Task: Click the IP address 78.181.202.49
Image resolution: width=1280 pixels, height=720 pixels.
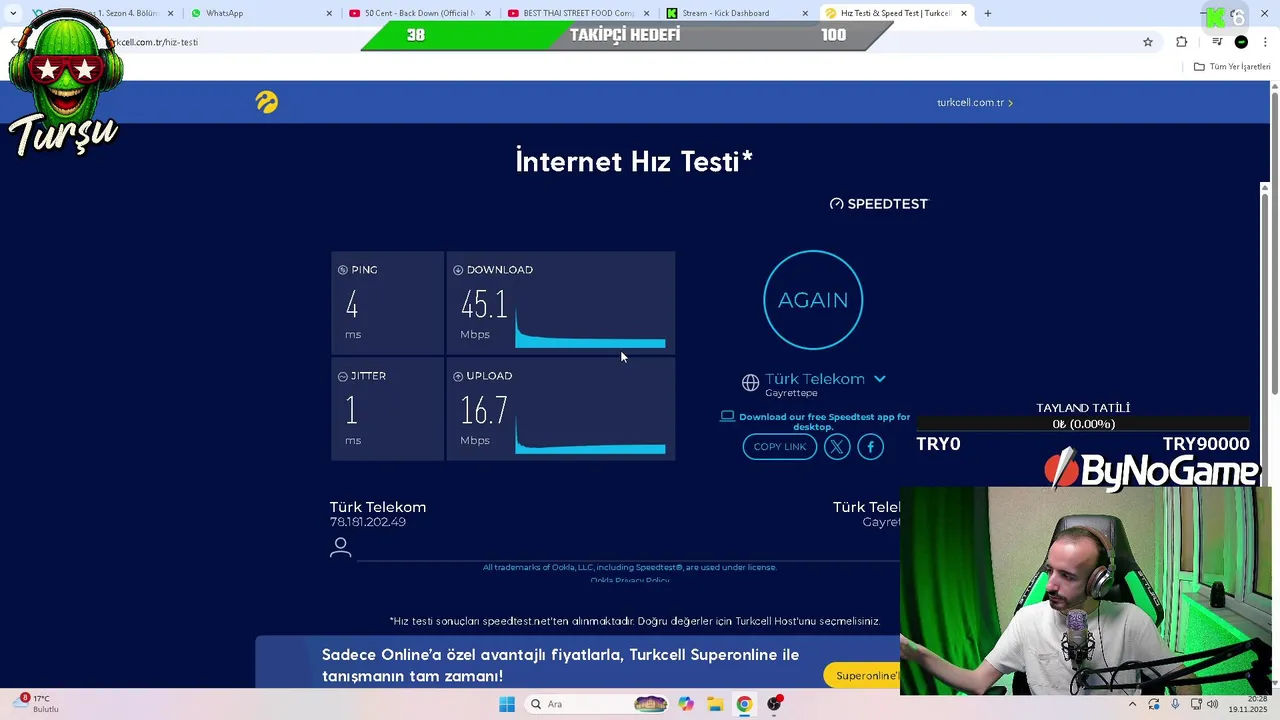Action: (368, 522)
